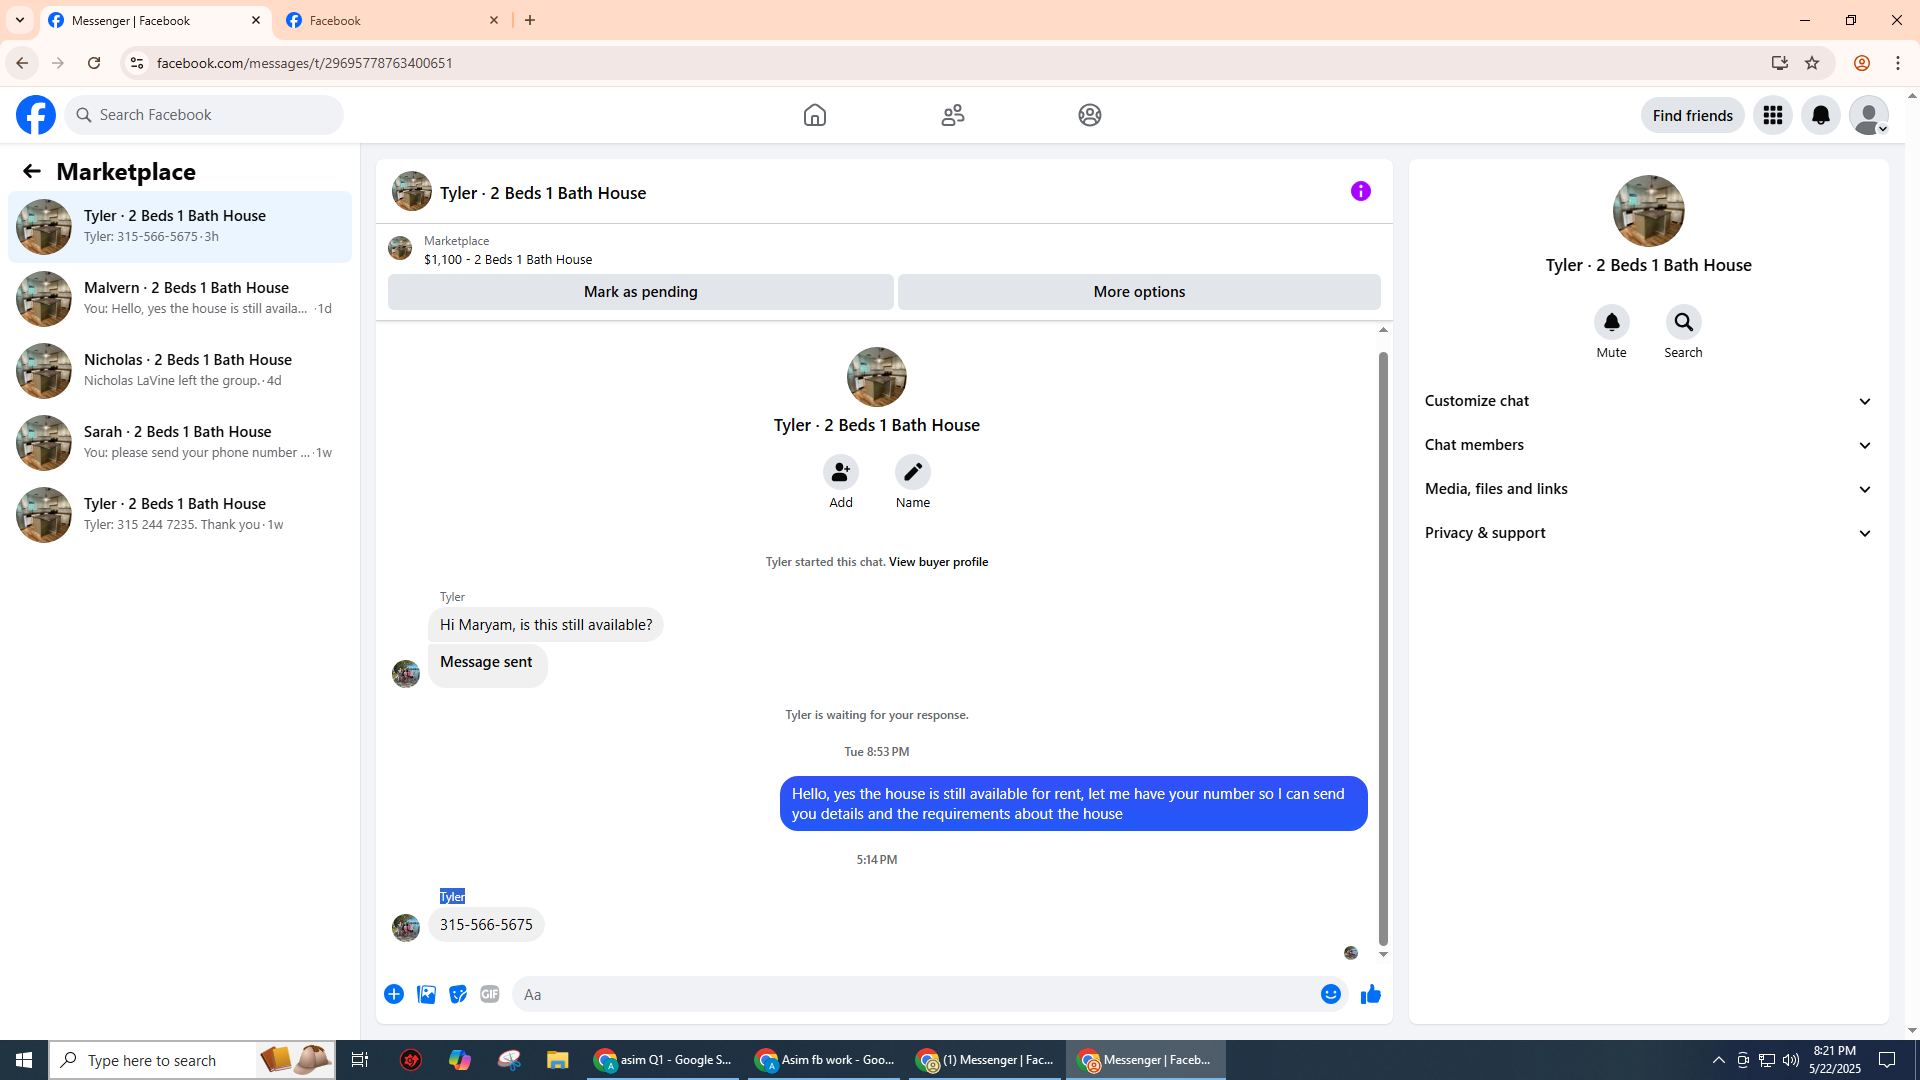Click the browser address bar URL

click(x=304, y=63)
